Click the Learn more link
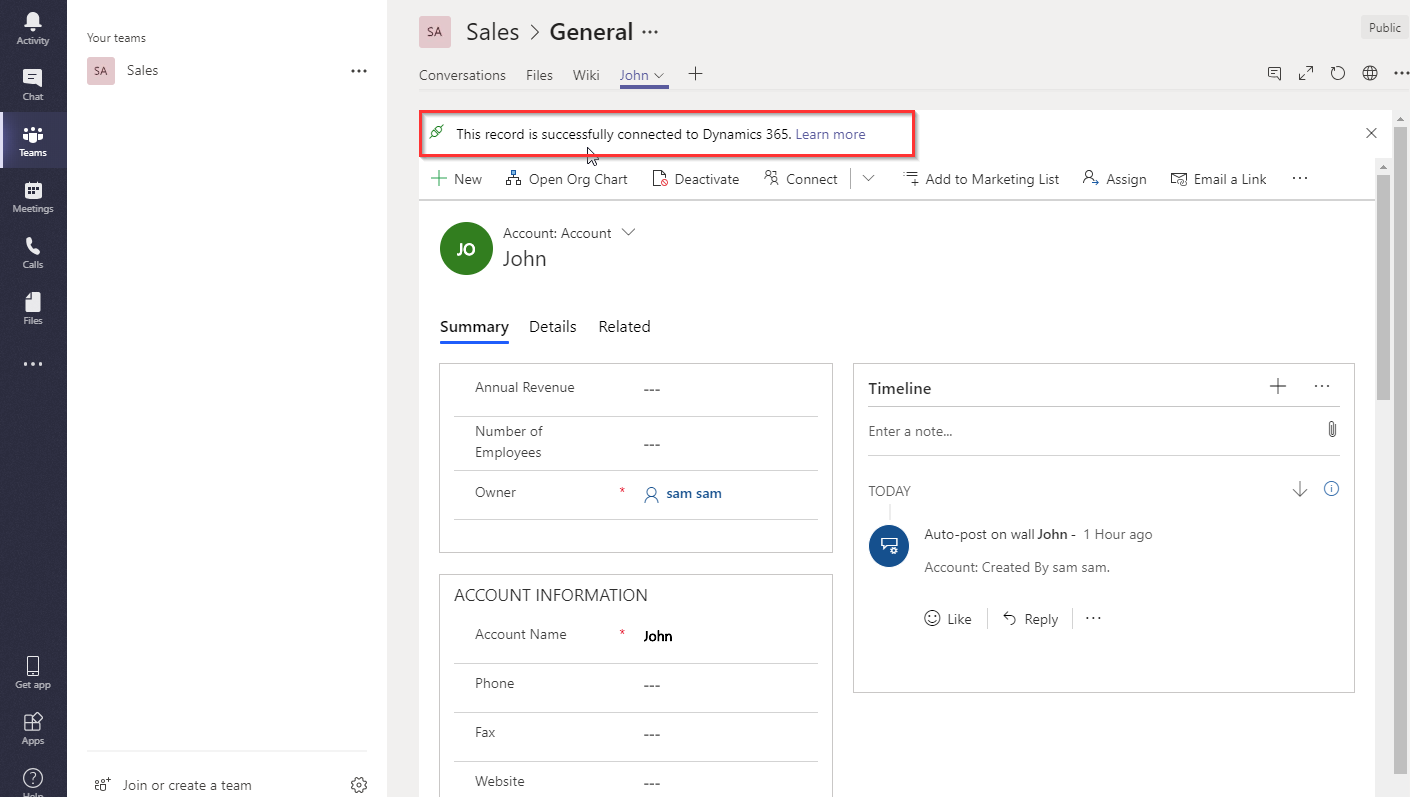Screen dimensions: 1410x797 (830, 134)
